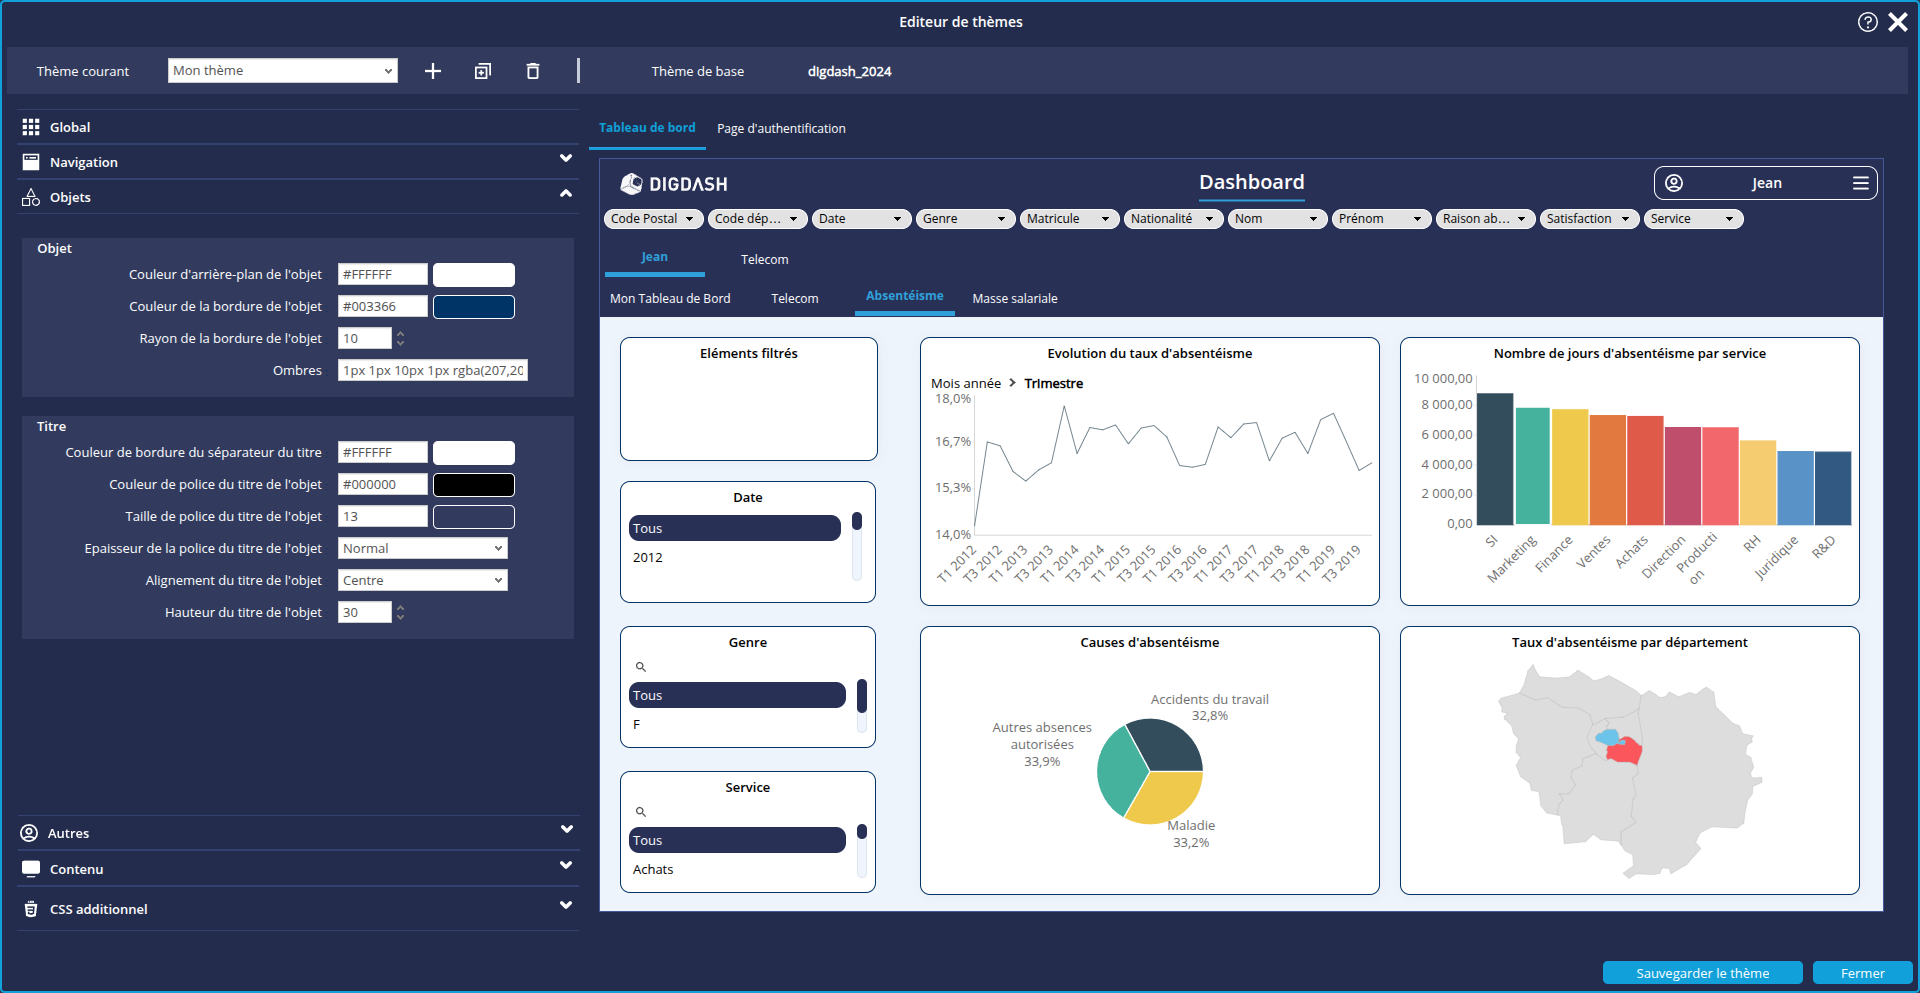Viewport: 1920px width, 993px height.
Task: Click the Global grid icon
Action: (x=31, y=127)
